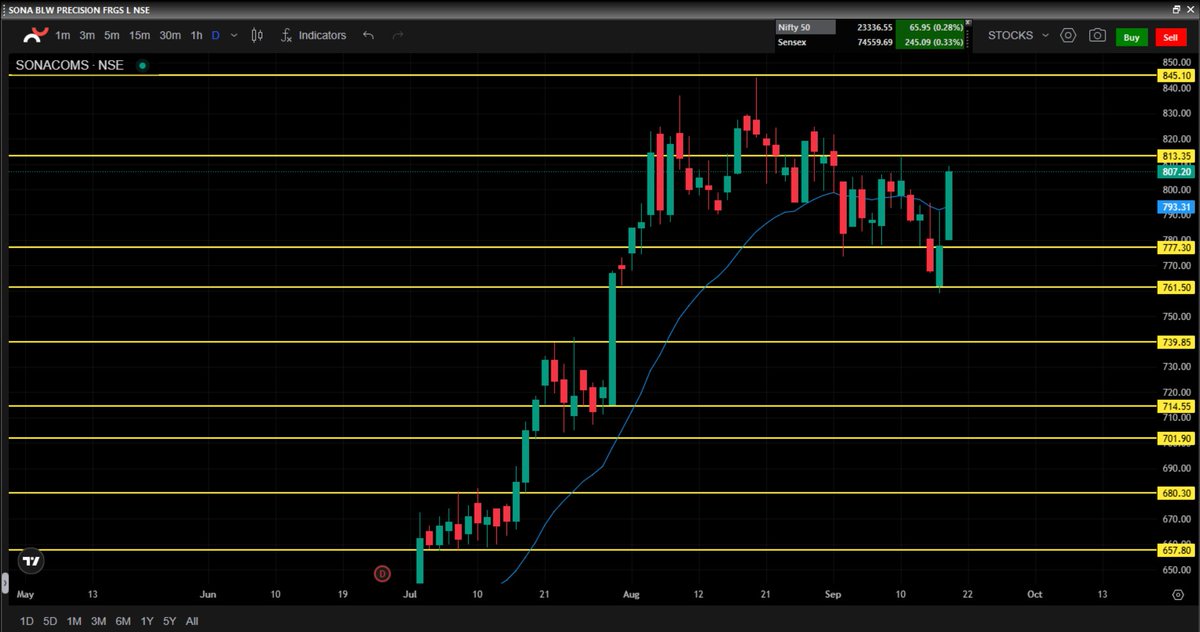The image size is (1200, 632).
Task: Click the green market status dot
Action: point(142,65)
